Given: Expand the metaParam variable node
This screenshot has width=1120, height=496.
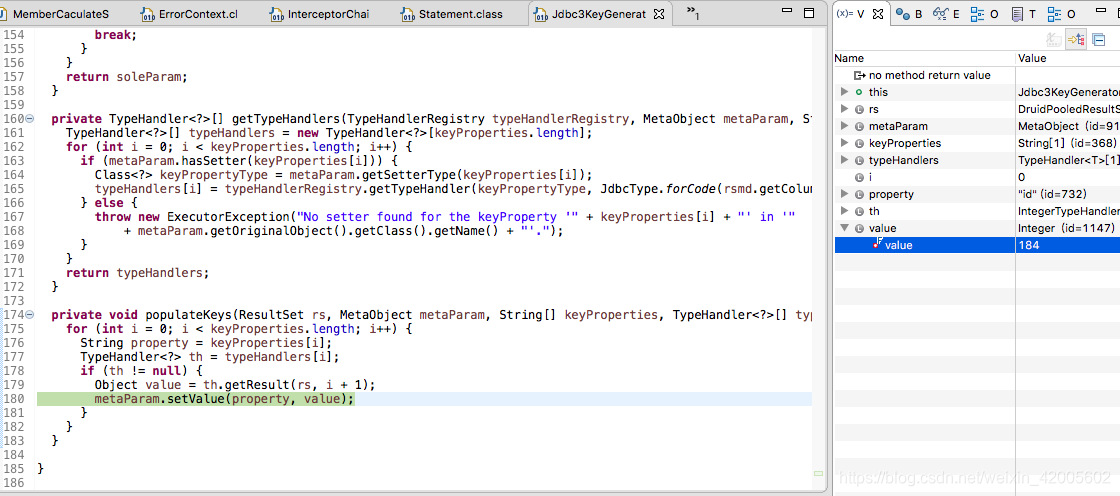Looking at the screenshot, I should pos(844,126).
